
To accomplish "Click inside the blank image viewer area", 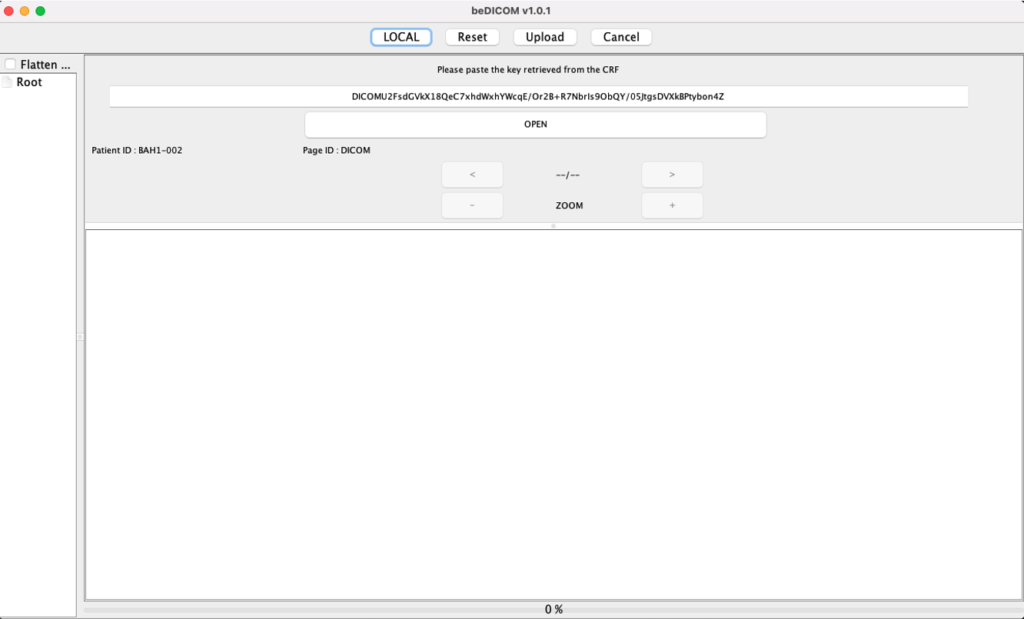I will (553, 414).
